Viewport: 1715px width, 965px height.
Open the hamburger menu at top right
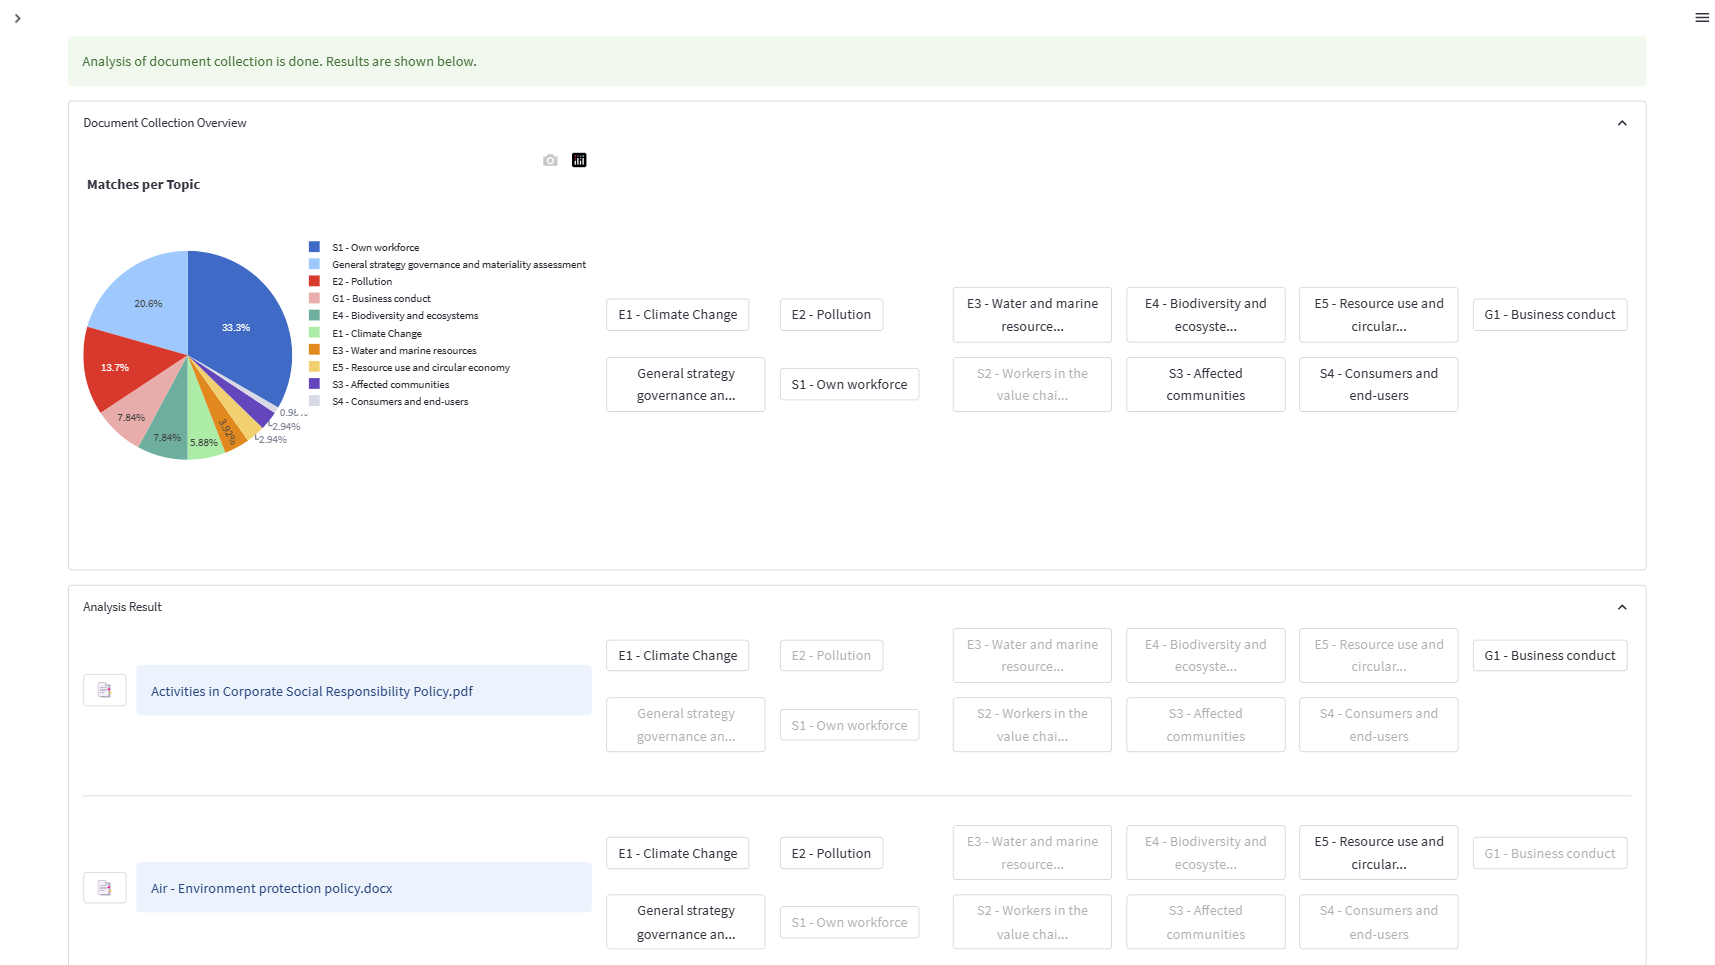tap(1701, 18)
